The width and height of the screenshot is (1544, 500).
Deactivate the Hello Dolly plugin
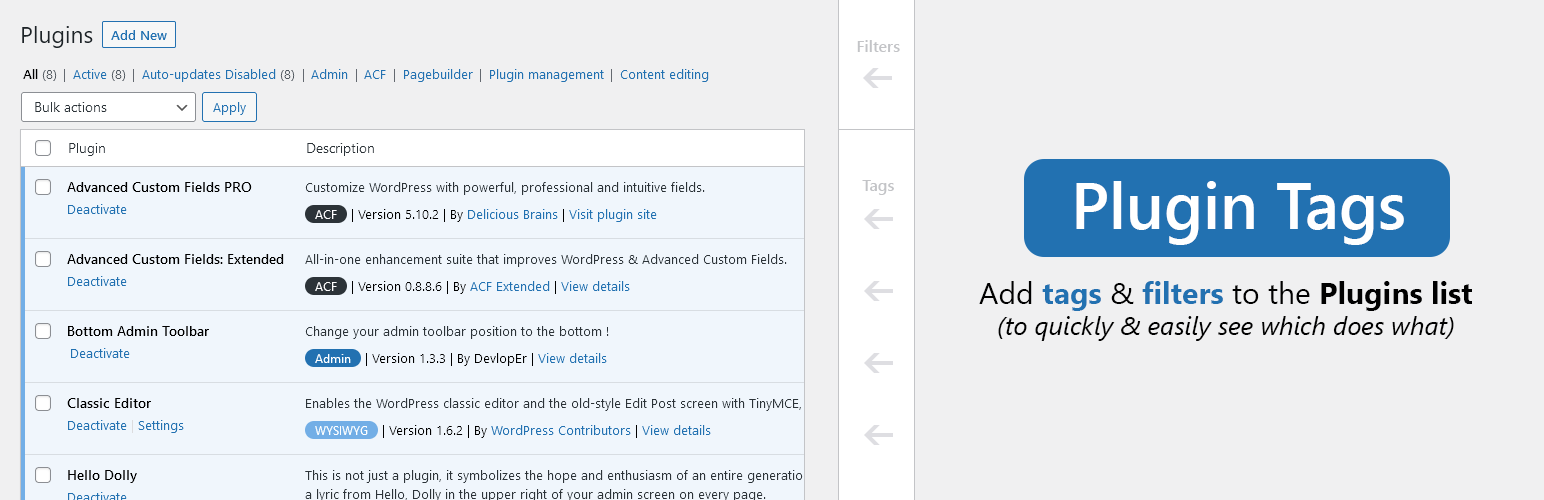click(97, 496)
